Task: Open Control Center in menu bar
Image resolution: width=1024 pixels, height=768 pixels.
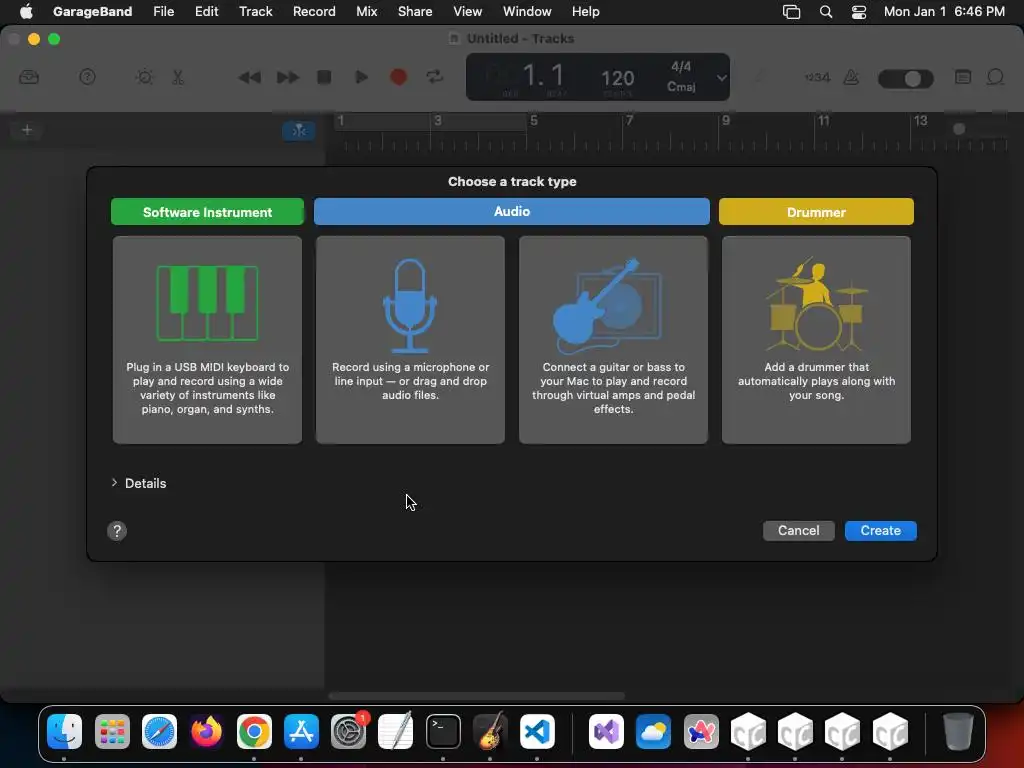Action: [x=859, y=12]
